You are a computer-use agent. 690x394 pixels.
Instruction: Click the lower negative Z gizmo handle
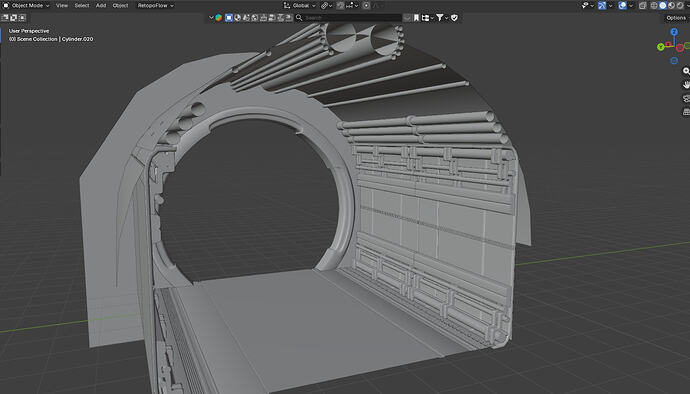(x=674, y=61)
